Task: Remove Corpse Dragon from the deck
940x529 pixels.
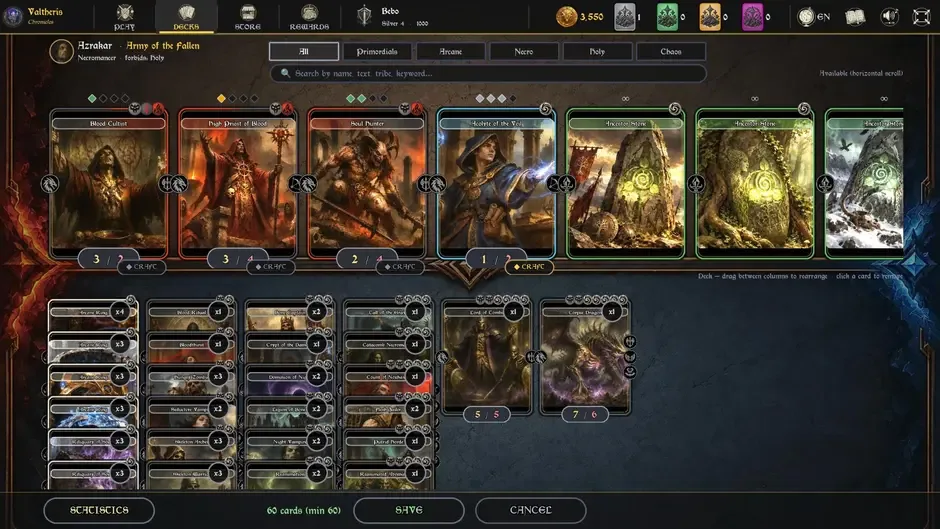Action: coord(585,359)
